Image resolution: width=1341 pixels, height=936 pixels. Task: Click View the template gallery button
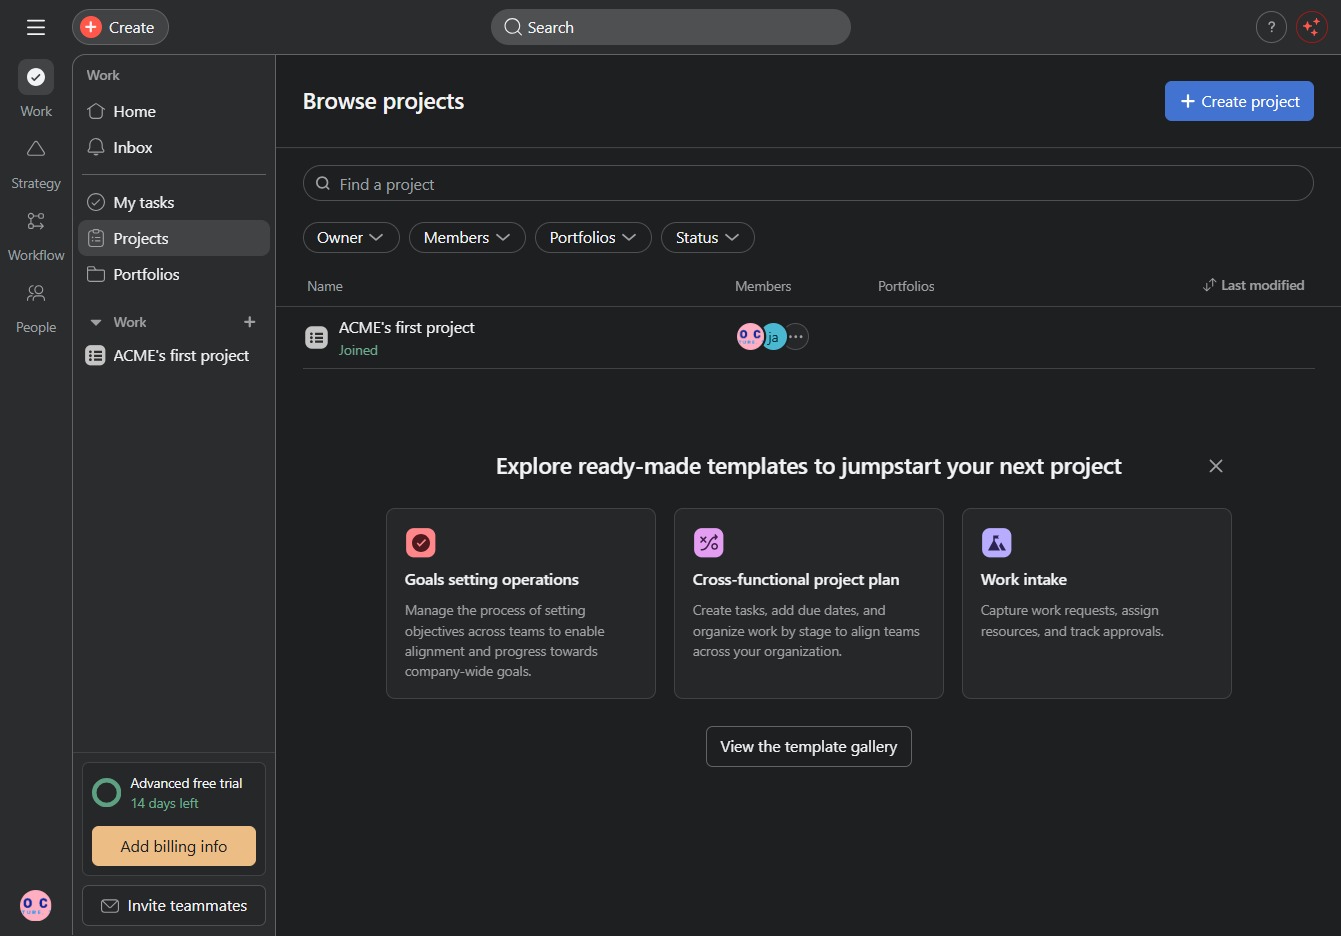tap(809, 746)
